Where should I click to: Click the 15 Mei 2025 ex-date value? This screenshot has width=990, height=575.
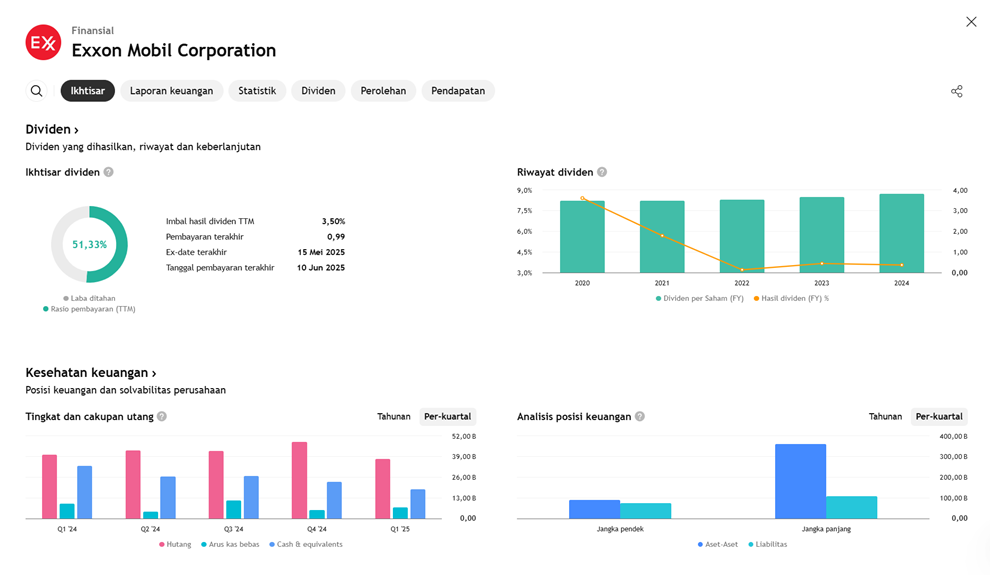pos(321,252)
